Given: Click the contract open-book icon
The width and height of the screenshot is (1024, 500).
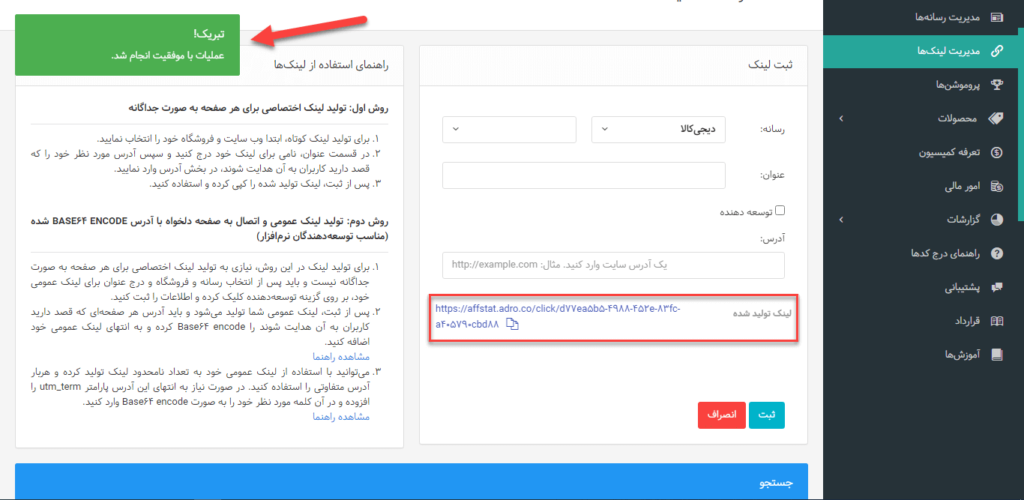Looking at the screenshot, I should (997, 321).
